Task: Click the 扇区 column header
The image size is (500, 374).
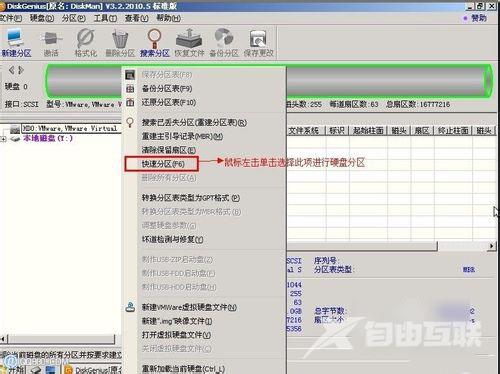Action: pyautogui.click(x=422, y=130)
